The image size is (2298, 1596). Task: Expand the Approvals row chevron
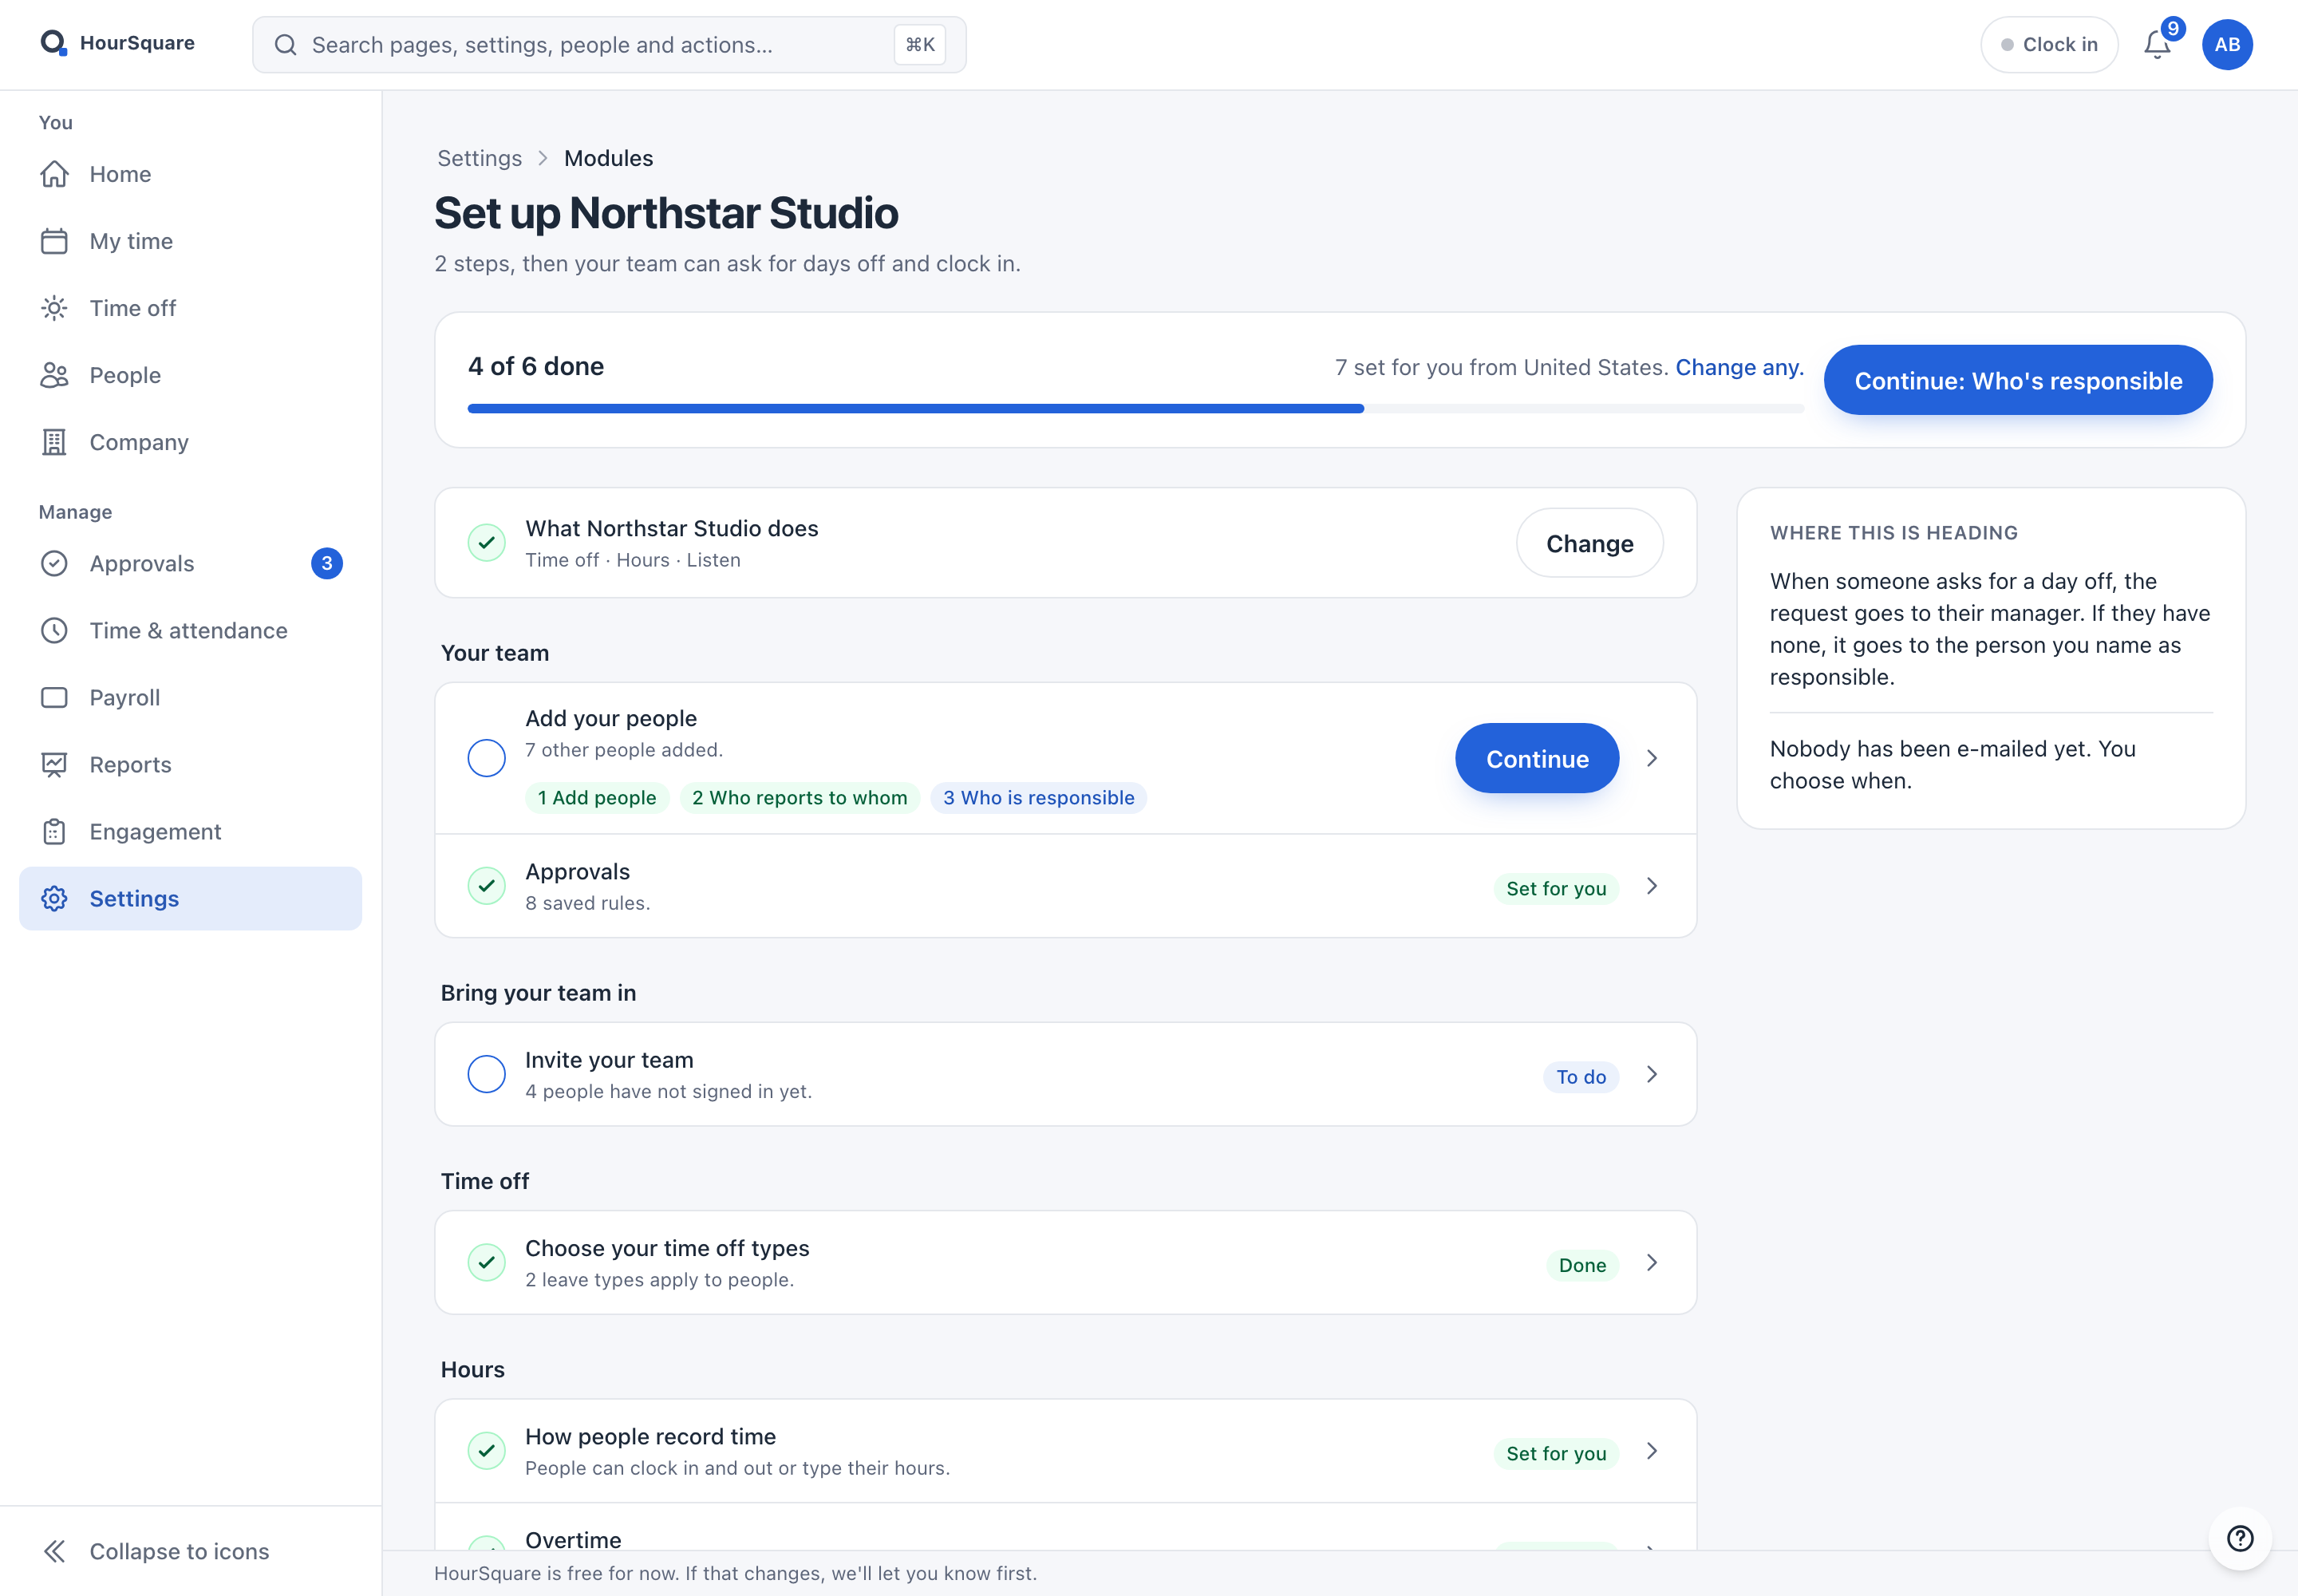click(x=1652, y=886)
